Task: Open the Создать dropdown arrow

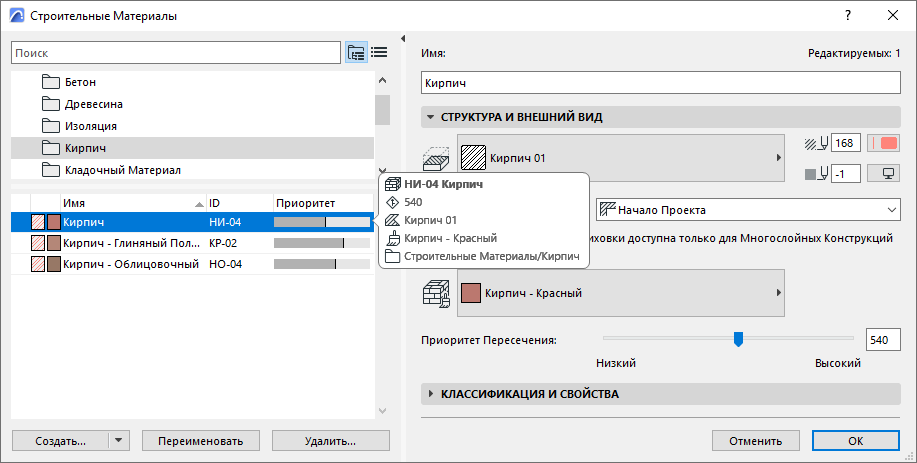Action: click(119, 440)
